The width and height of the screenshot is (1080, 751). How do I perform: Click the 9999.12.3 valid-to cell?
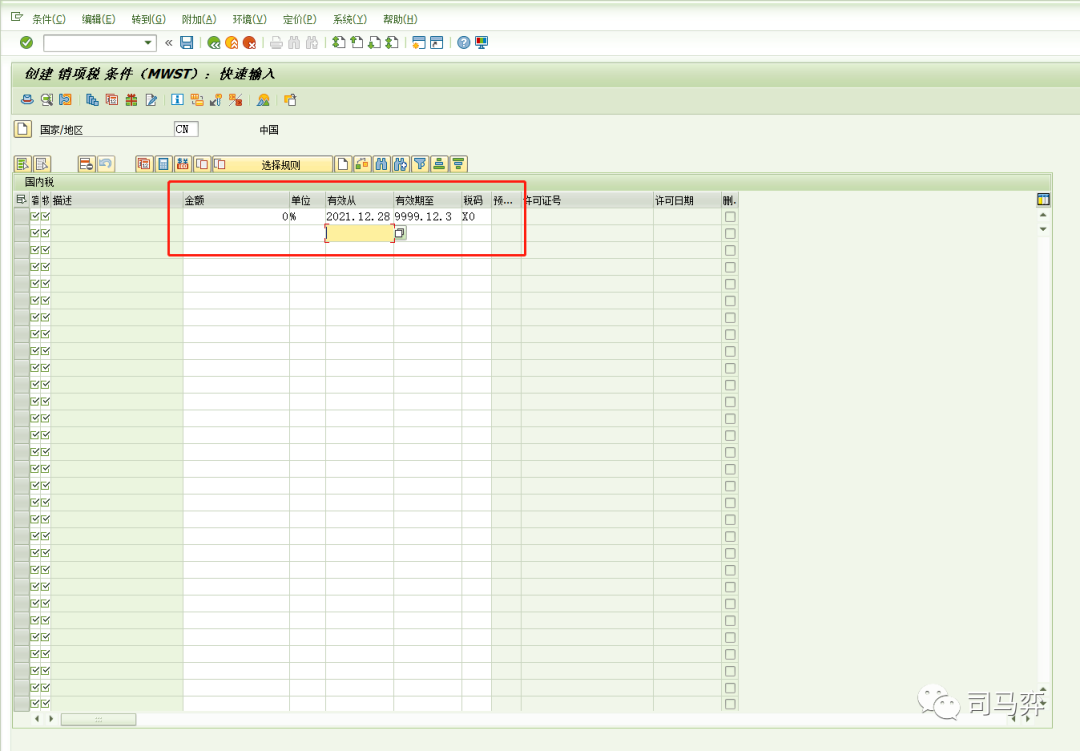tap(428, 216)
